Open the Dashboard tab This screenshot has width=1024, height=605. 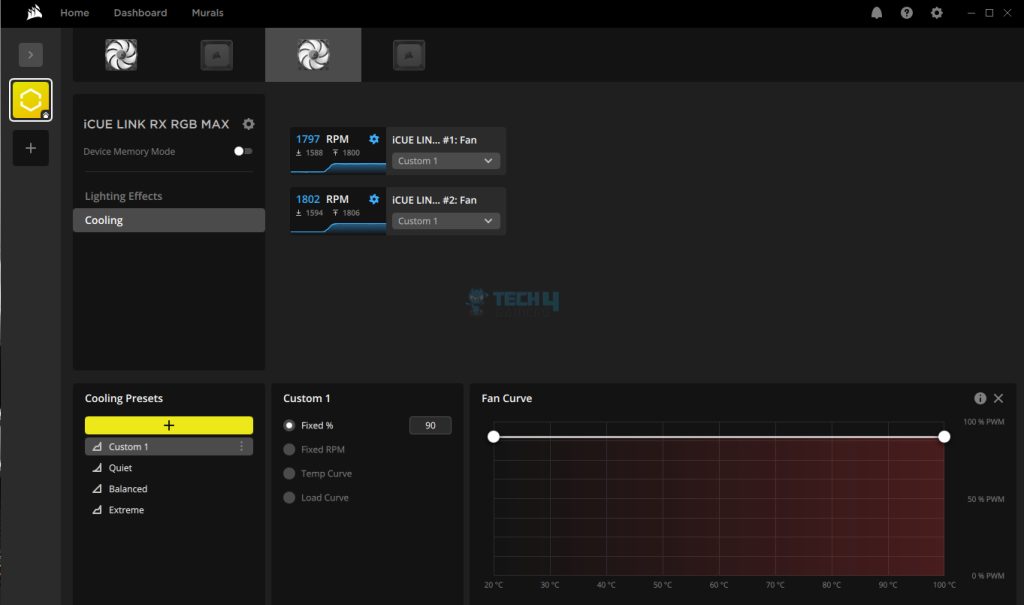coord(140,13)
